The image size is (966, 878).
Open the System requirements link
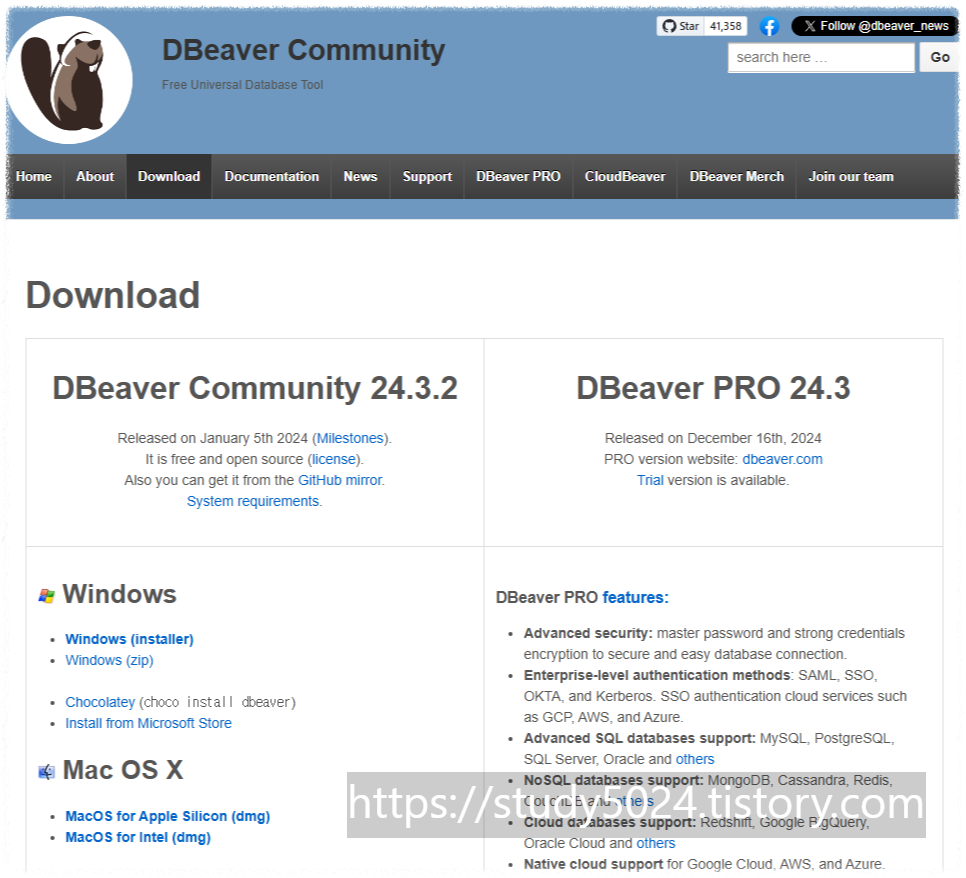click(x=253, y=501)
